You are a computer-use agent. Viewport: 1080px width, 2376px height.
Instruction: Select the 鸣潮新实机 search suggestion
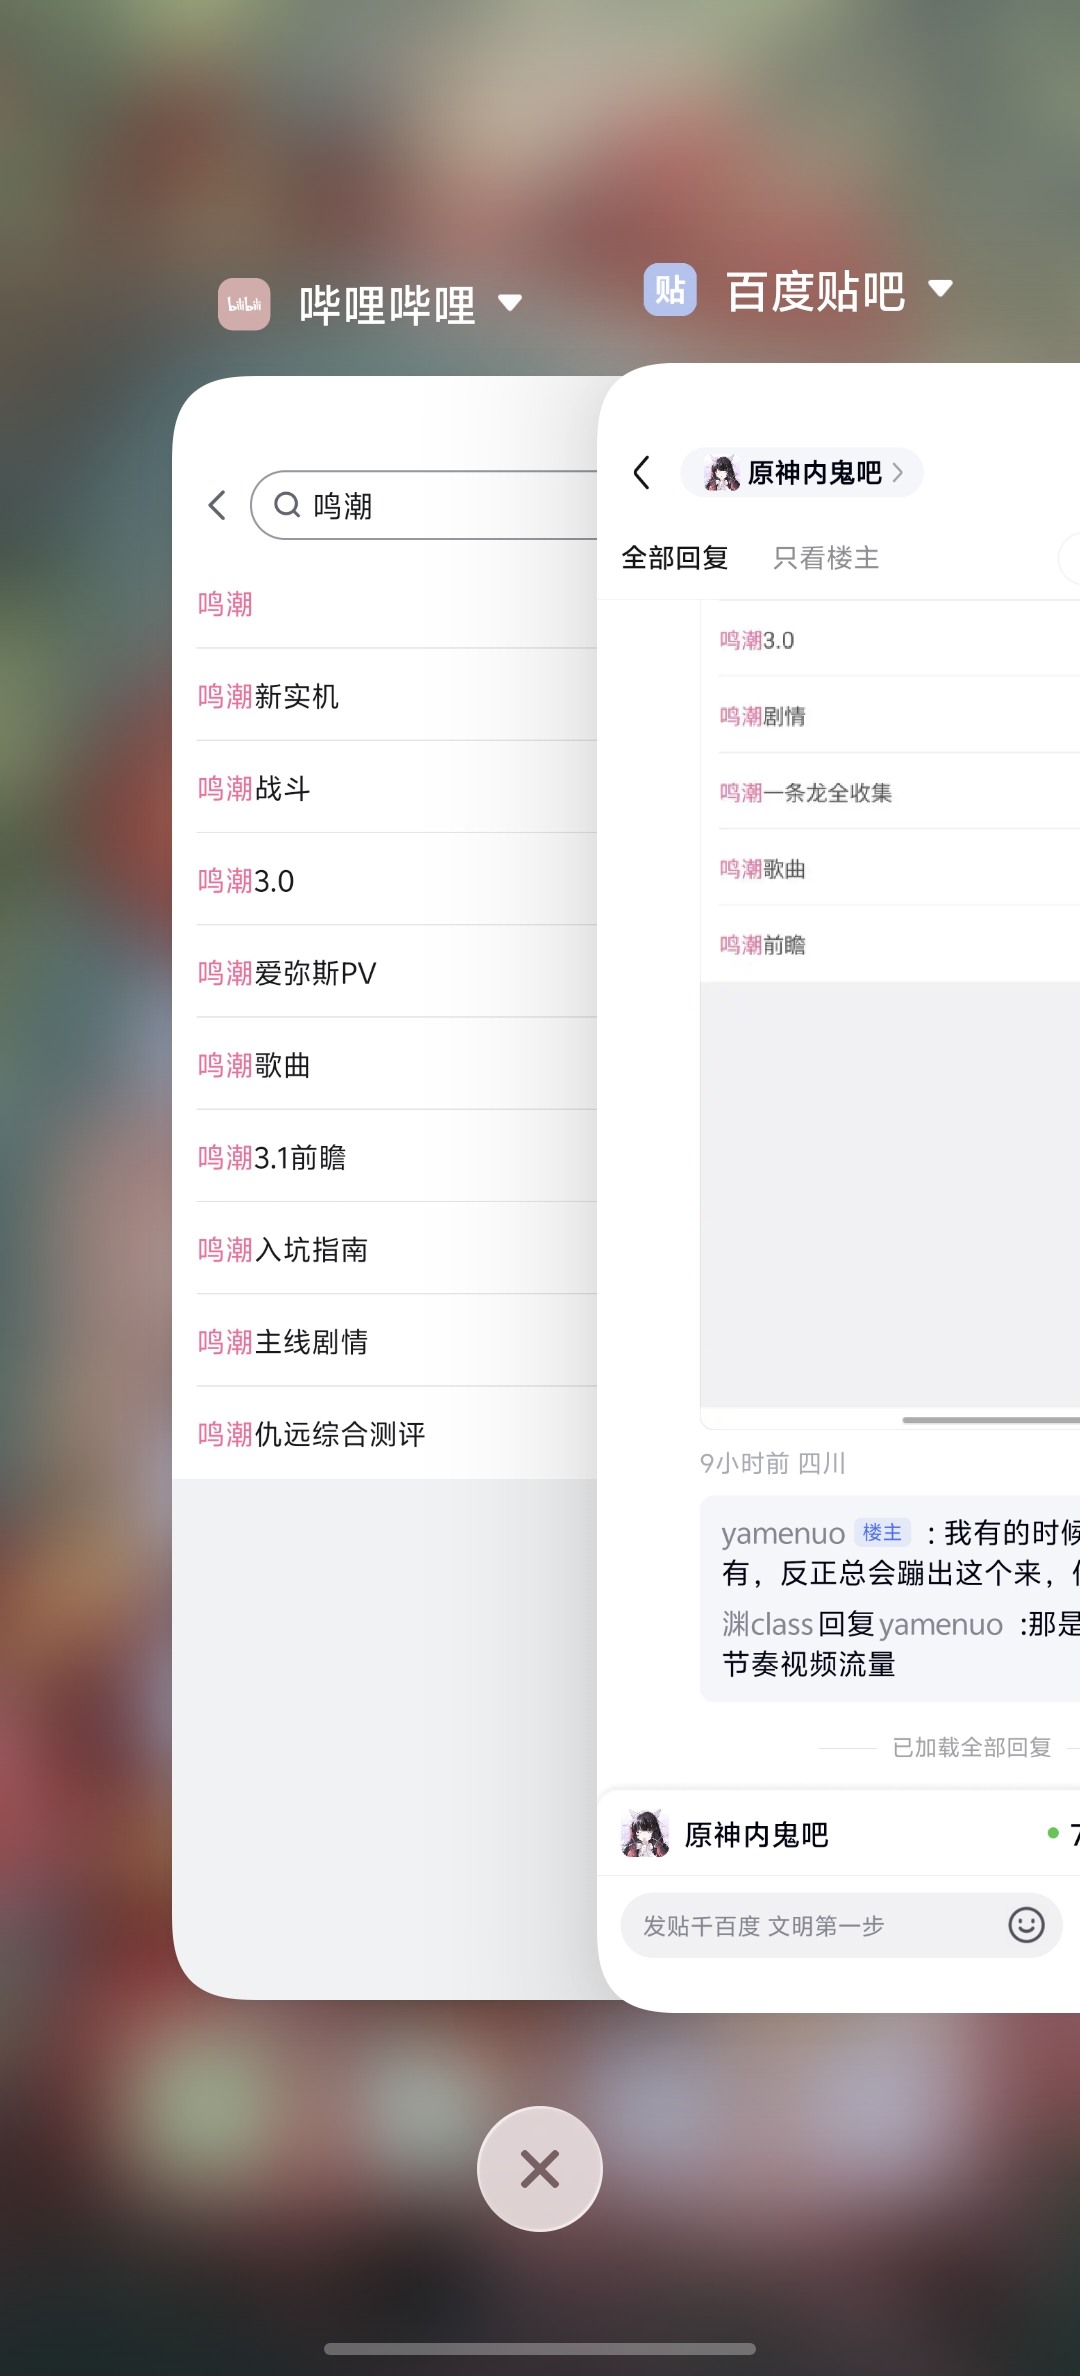click(268, 696)
